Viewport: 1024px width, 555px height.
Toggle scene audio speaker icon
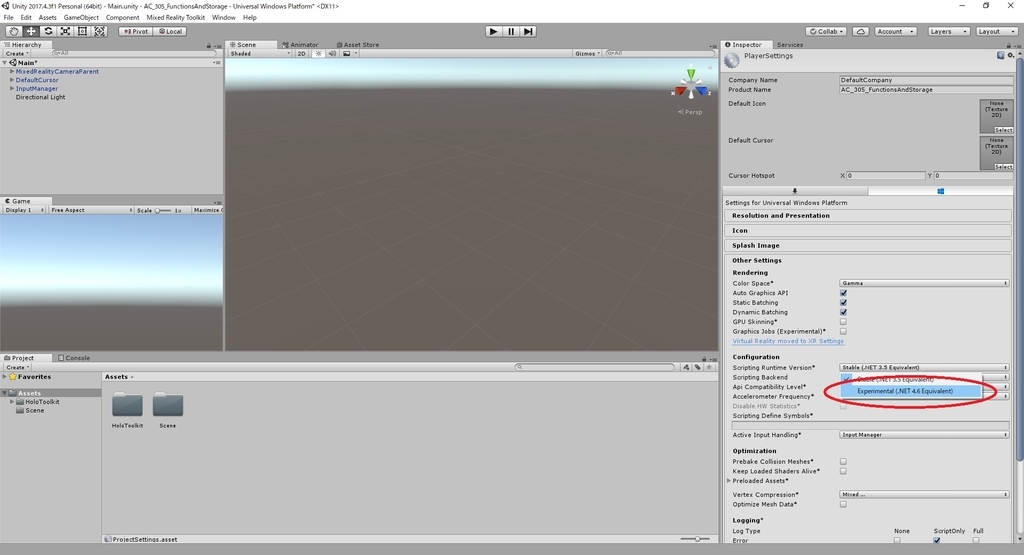pos(332,54)
